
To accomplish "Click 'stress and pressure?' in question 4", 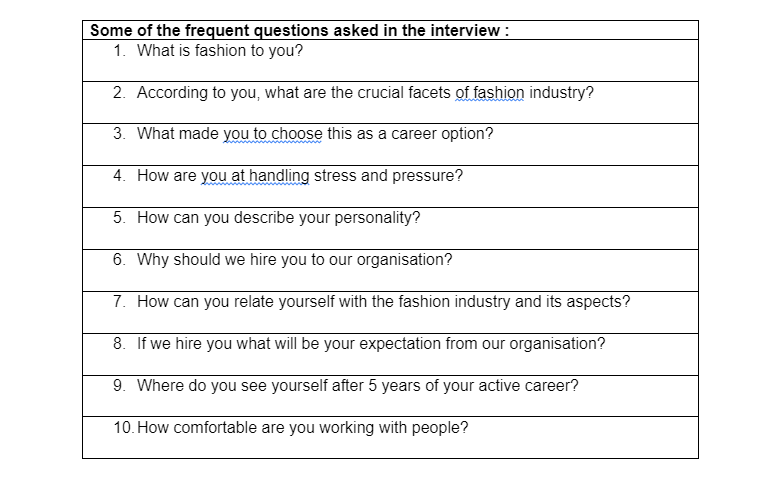I will click(x=388, y=176).
